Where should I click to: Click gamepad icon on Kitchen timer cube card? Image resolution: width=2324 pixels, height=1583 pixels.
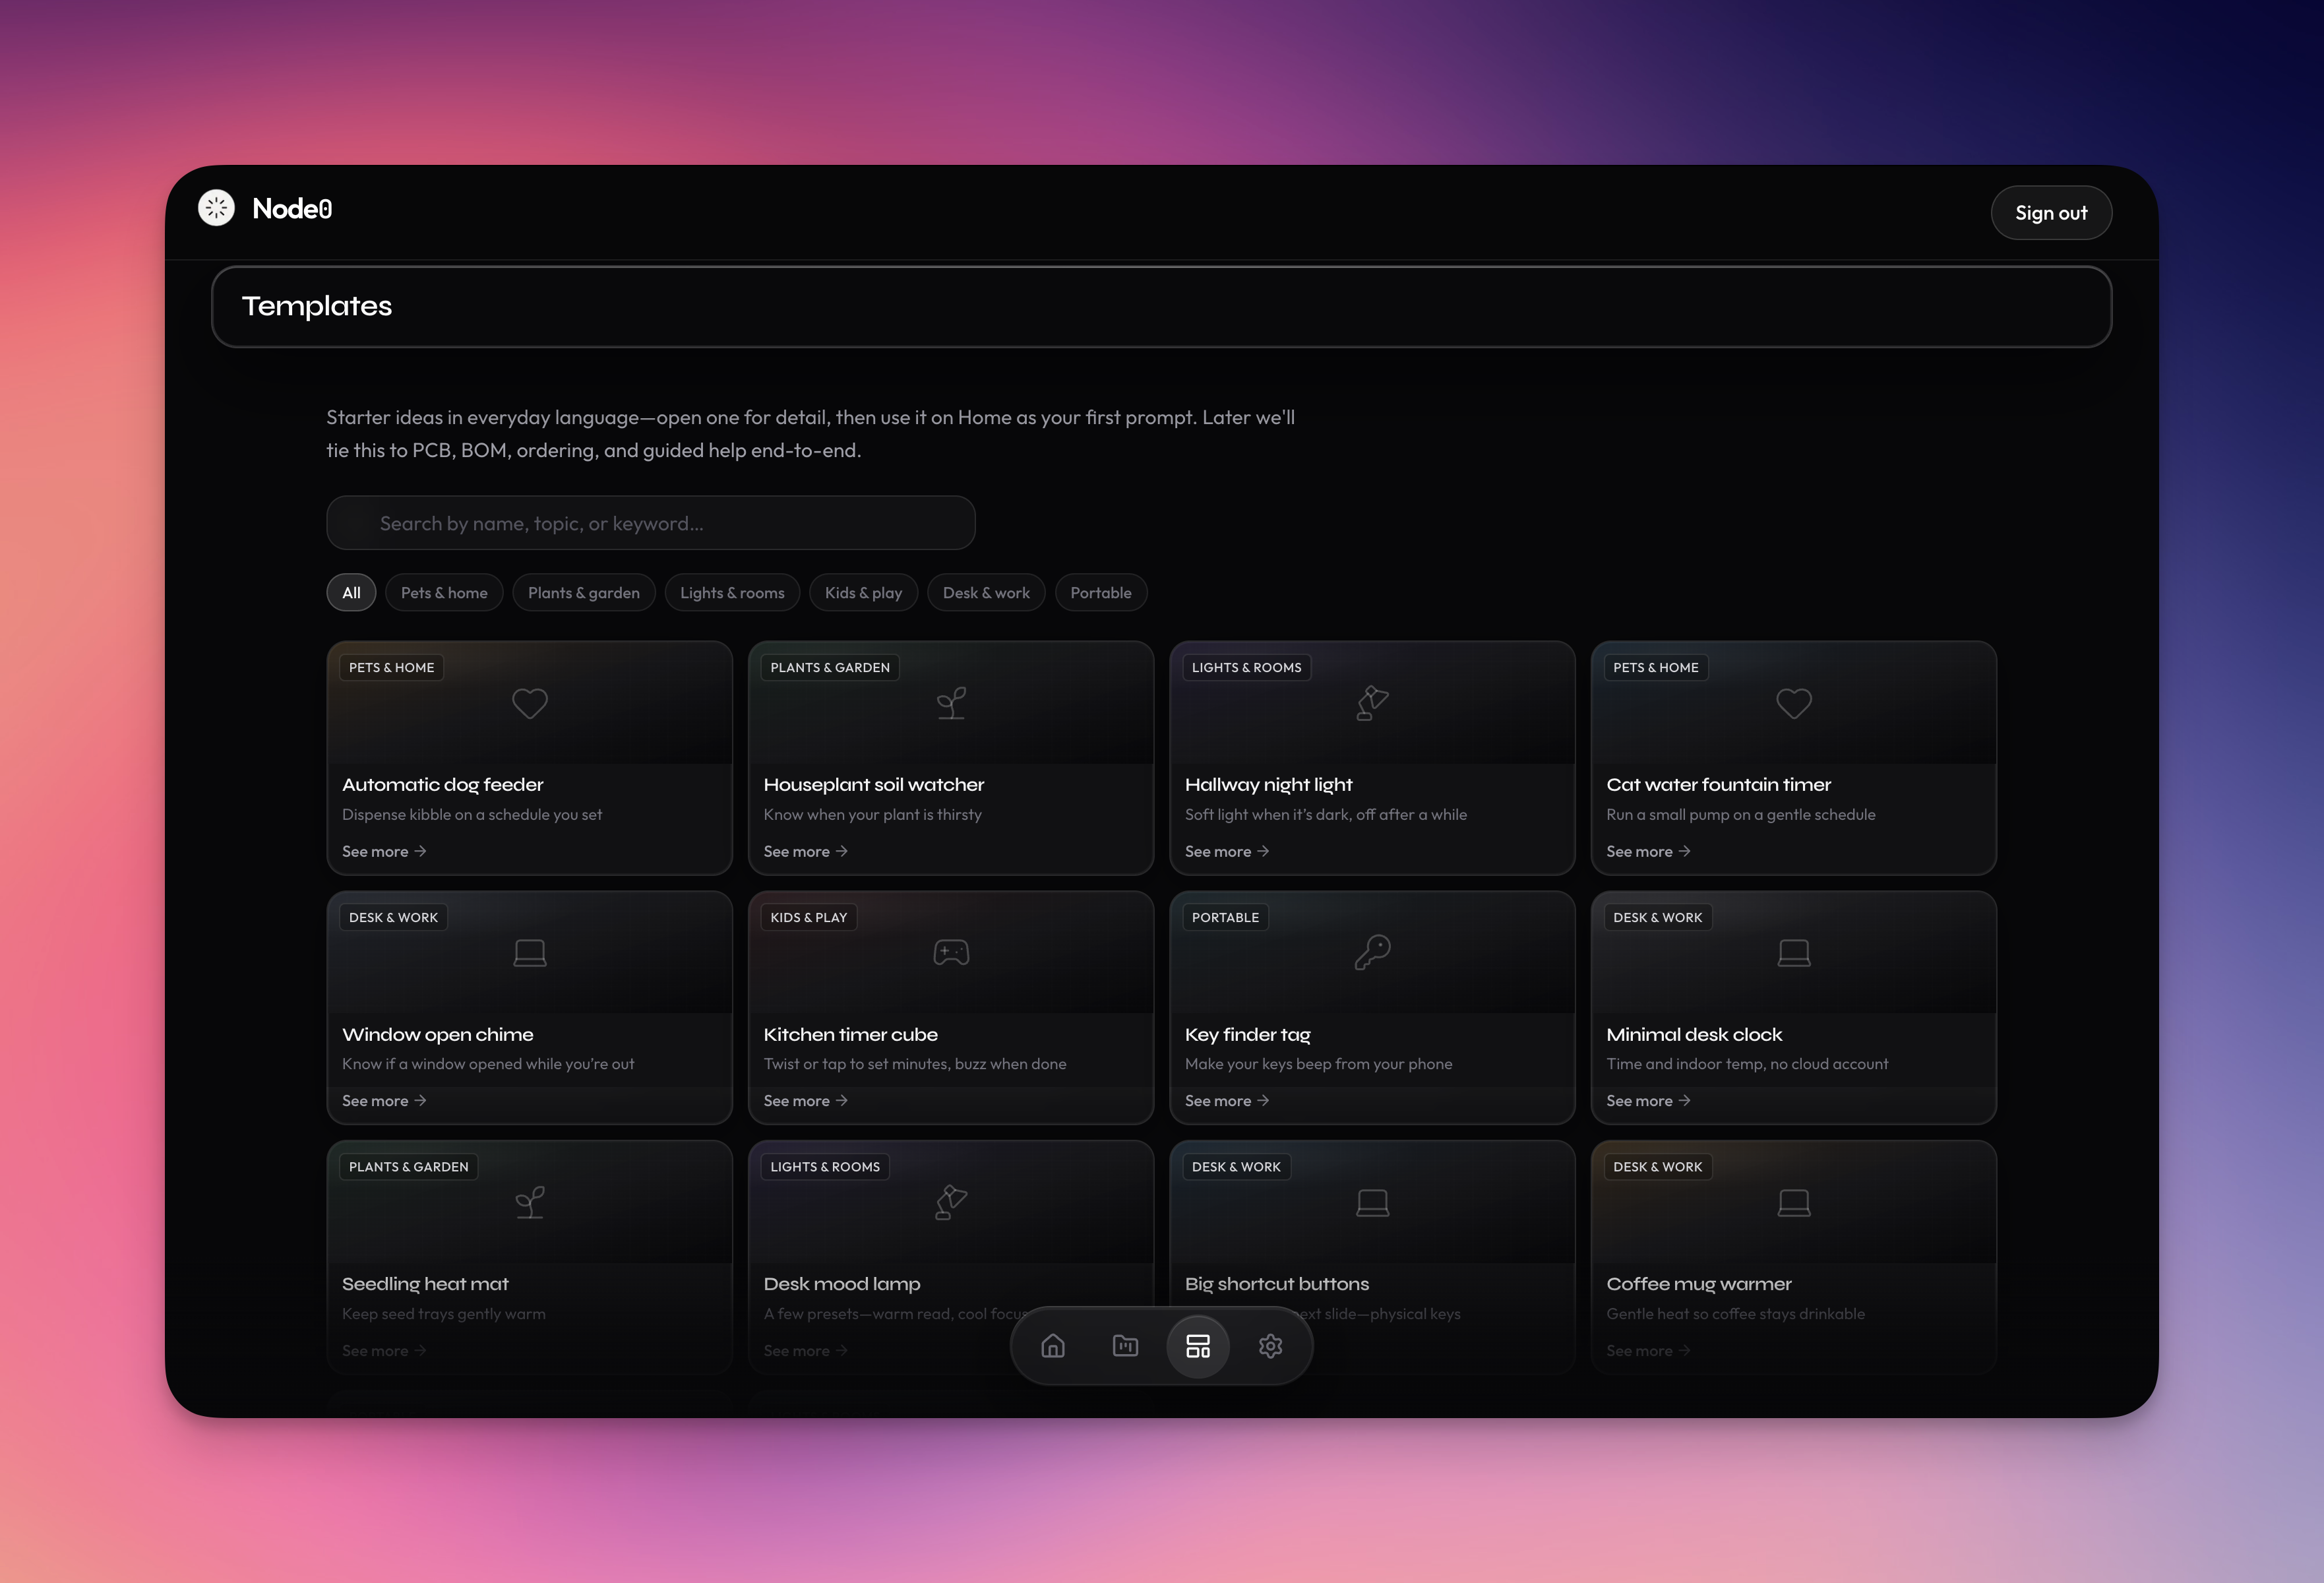(951, 952)
